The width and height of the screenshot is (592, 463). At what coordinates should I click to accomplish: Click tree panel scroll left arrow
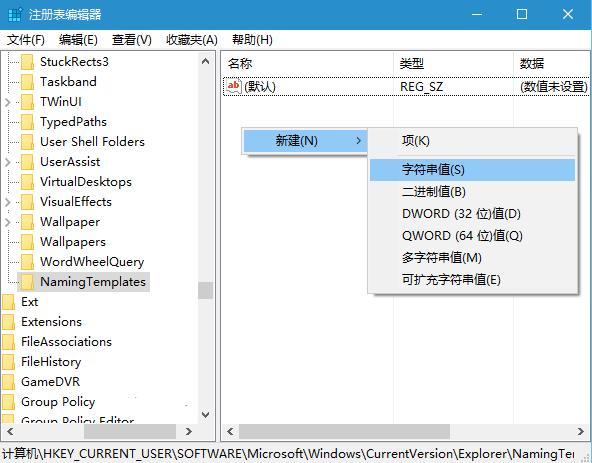pyautogui.click(x=9, y=431)
